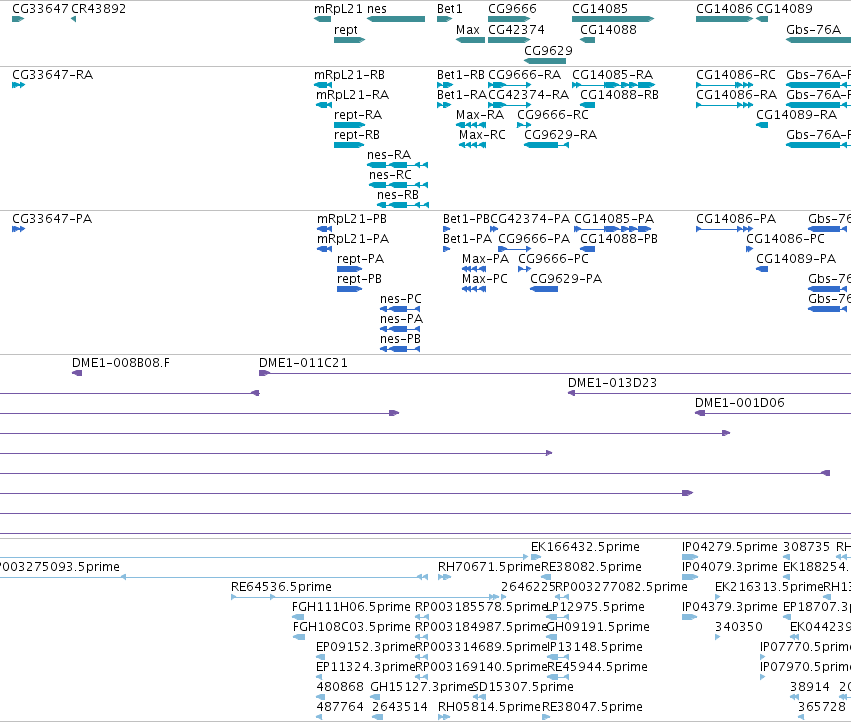Open transcript CG9666-RC
Screen dimensions: 851x722
pyautogui.click(x=552, y=115)
